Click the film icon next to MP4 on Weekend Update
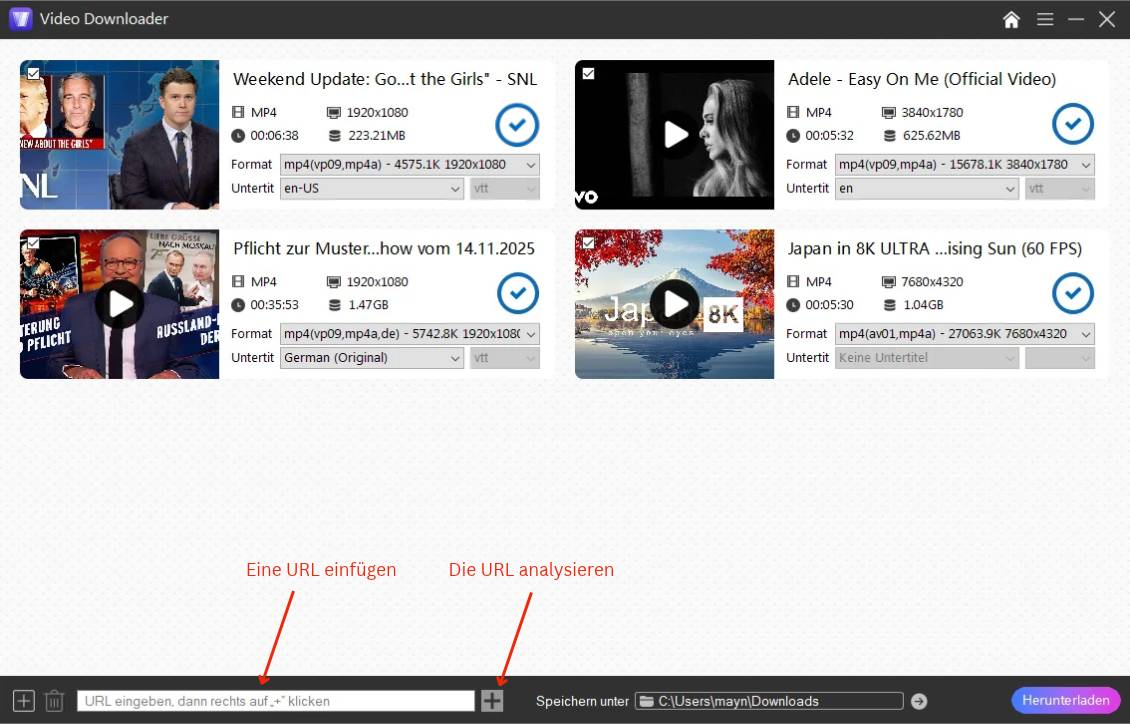Viewport: 1130px width, 724px height. 238,112
